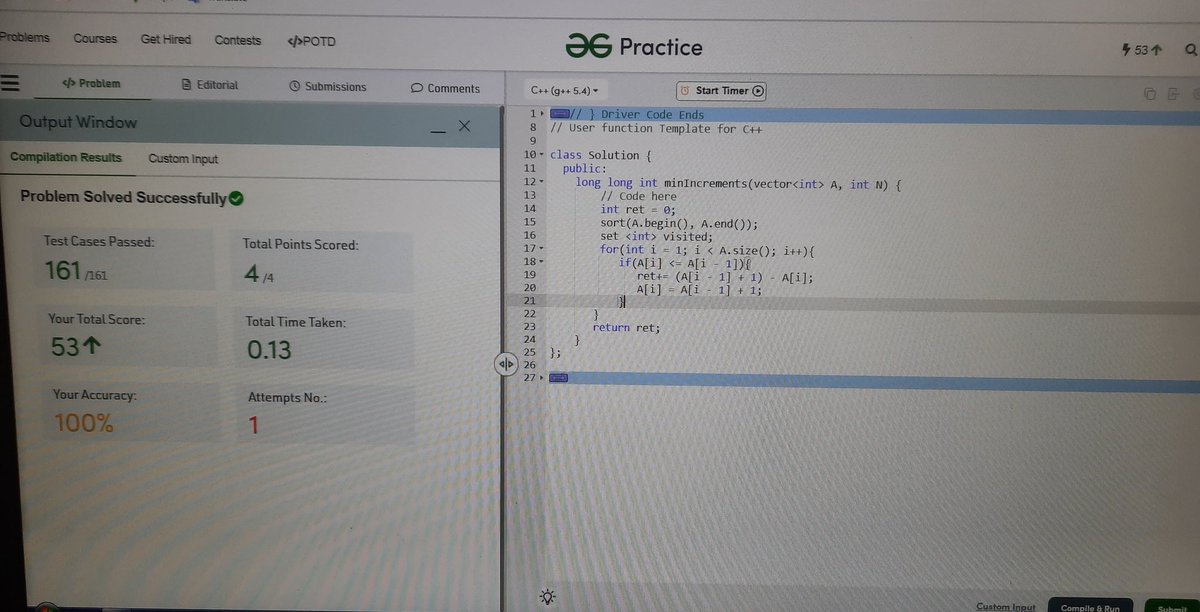
Task: Click the copy code icon above editor
Action: point(1150,94)
